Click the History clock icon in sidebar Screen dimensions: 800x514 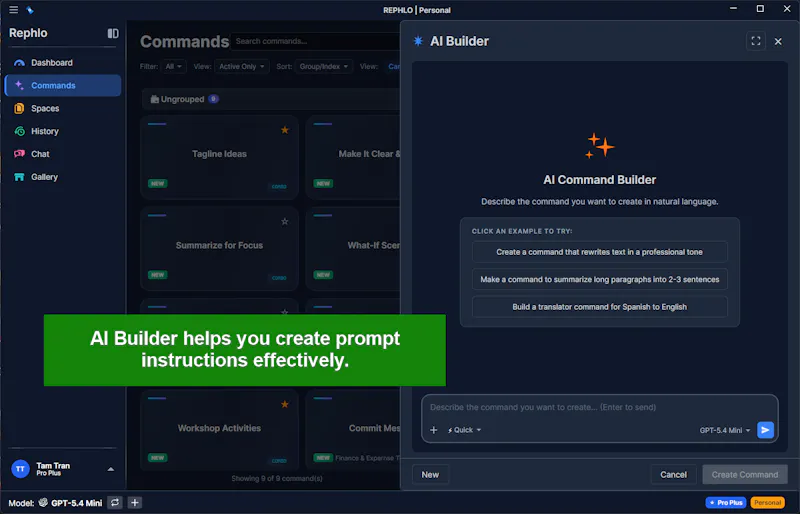coord(19,131)
